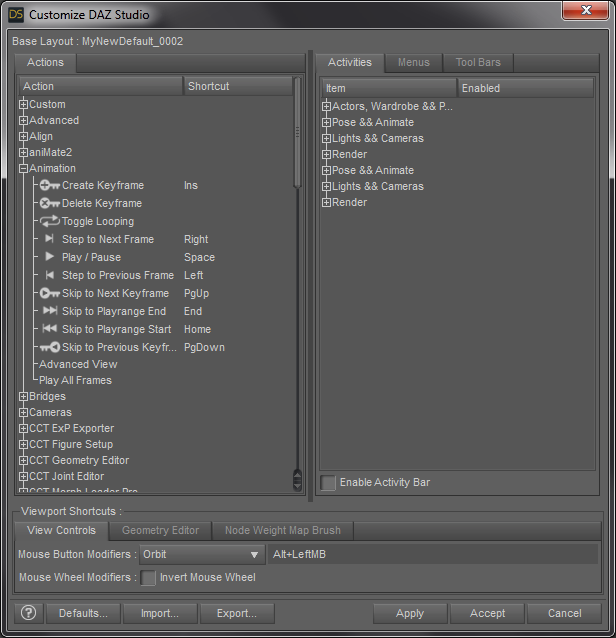The height and width of the screenshot is (638, 616).
Task: Click the Step to Previous Frame icon
Action: [50, 275]
